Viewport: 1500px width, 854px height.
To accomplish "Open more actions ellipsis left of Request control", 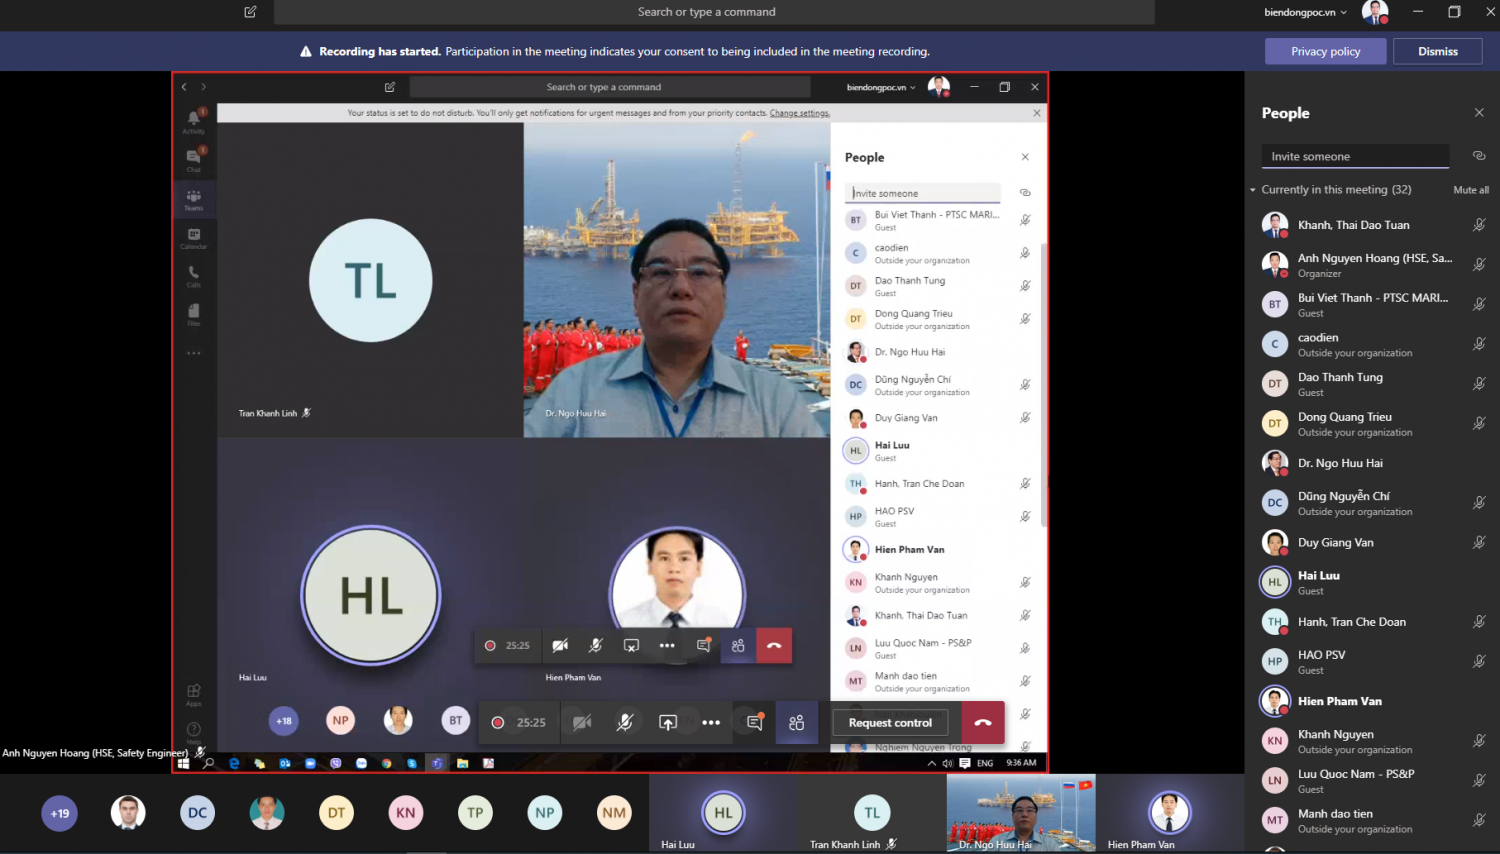I will click(x=711, y=723).
